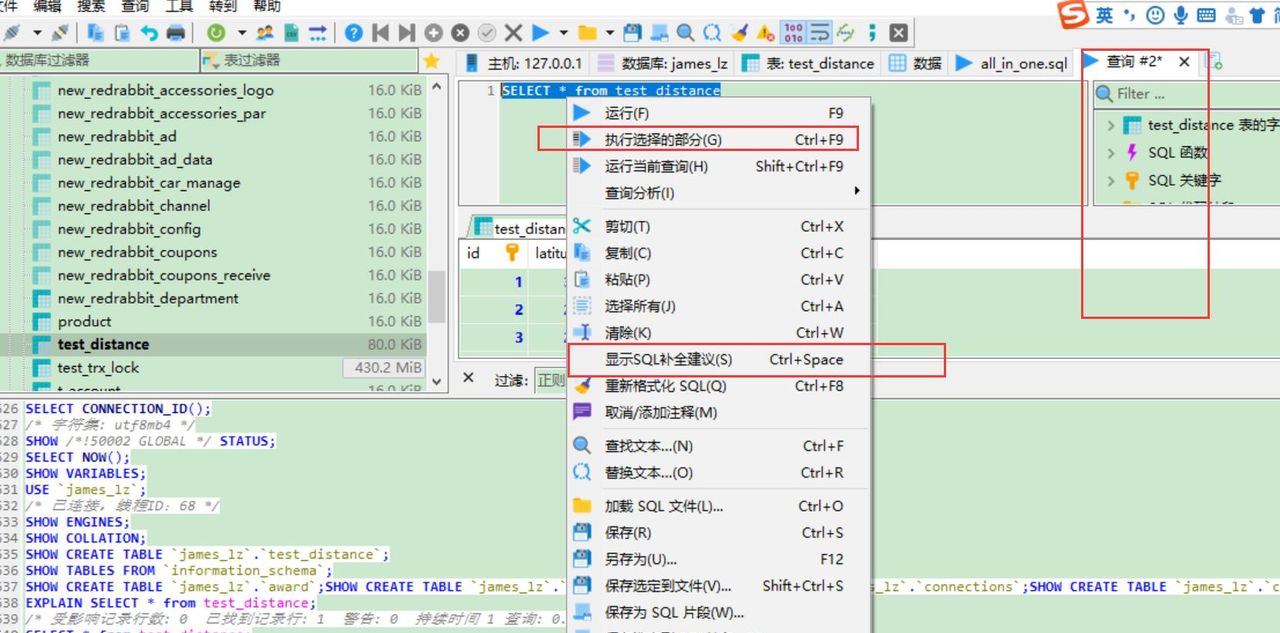Toggle the binary 100/010 display button
Viewport: 1280px width, 633px height.
pyautogui.click(x=793, y=33)
